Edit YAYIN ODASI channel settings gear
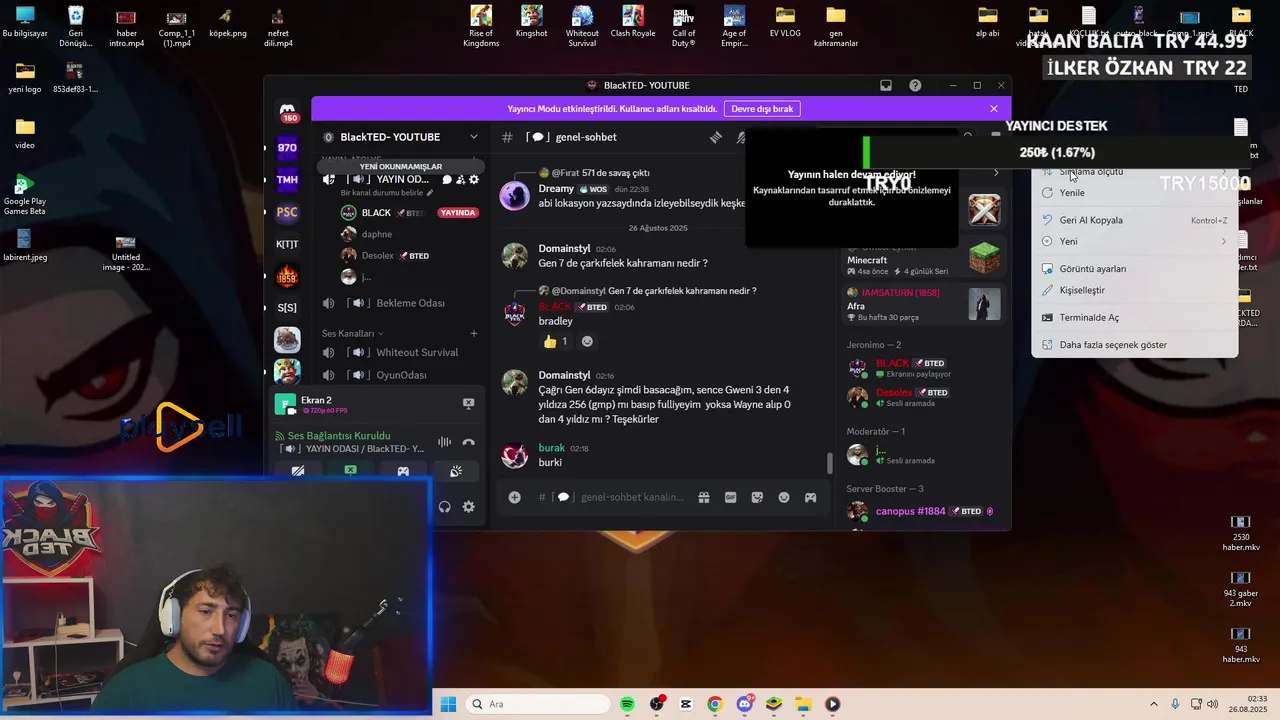1280x720 pixels. click(x=474, y=180)
